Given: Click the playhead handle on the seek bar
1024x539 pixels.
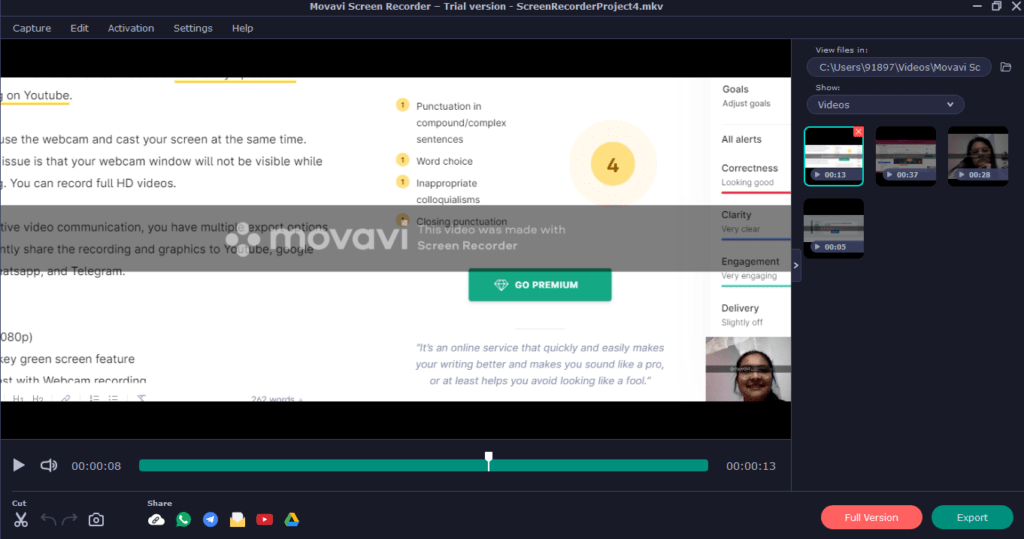Looking at the screenshot, I should pos(488,460).
